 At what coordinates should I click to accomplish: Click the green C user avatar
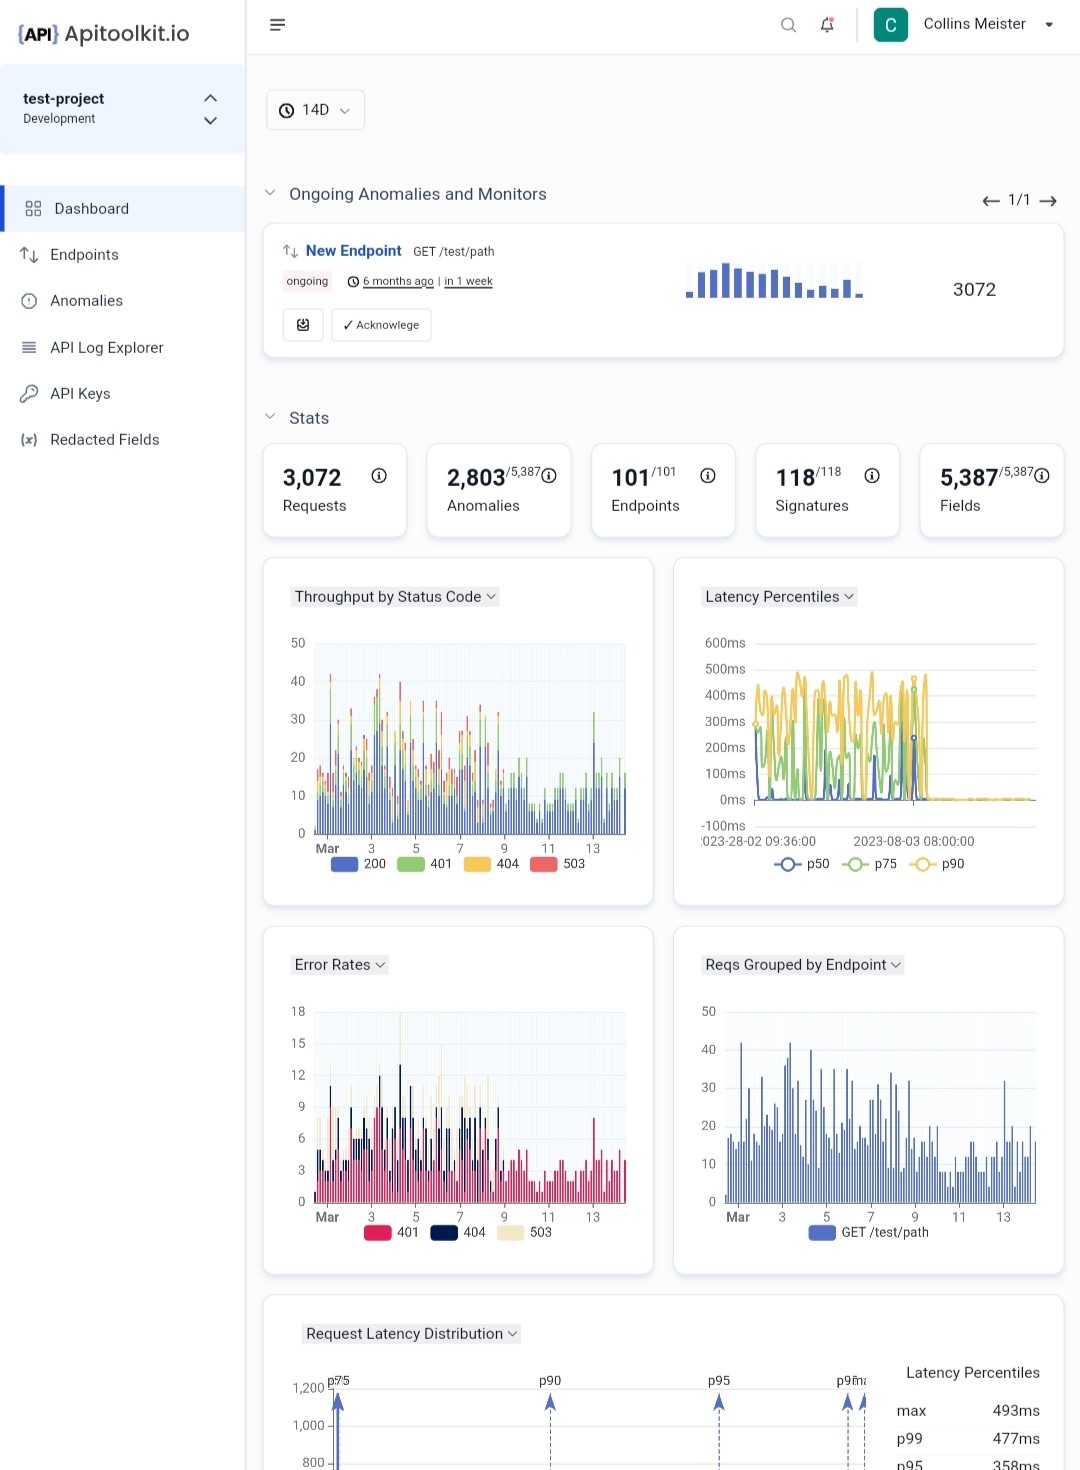pyautogui.click(x=891, y=25)
